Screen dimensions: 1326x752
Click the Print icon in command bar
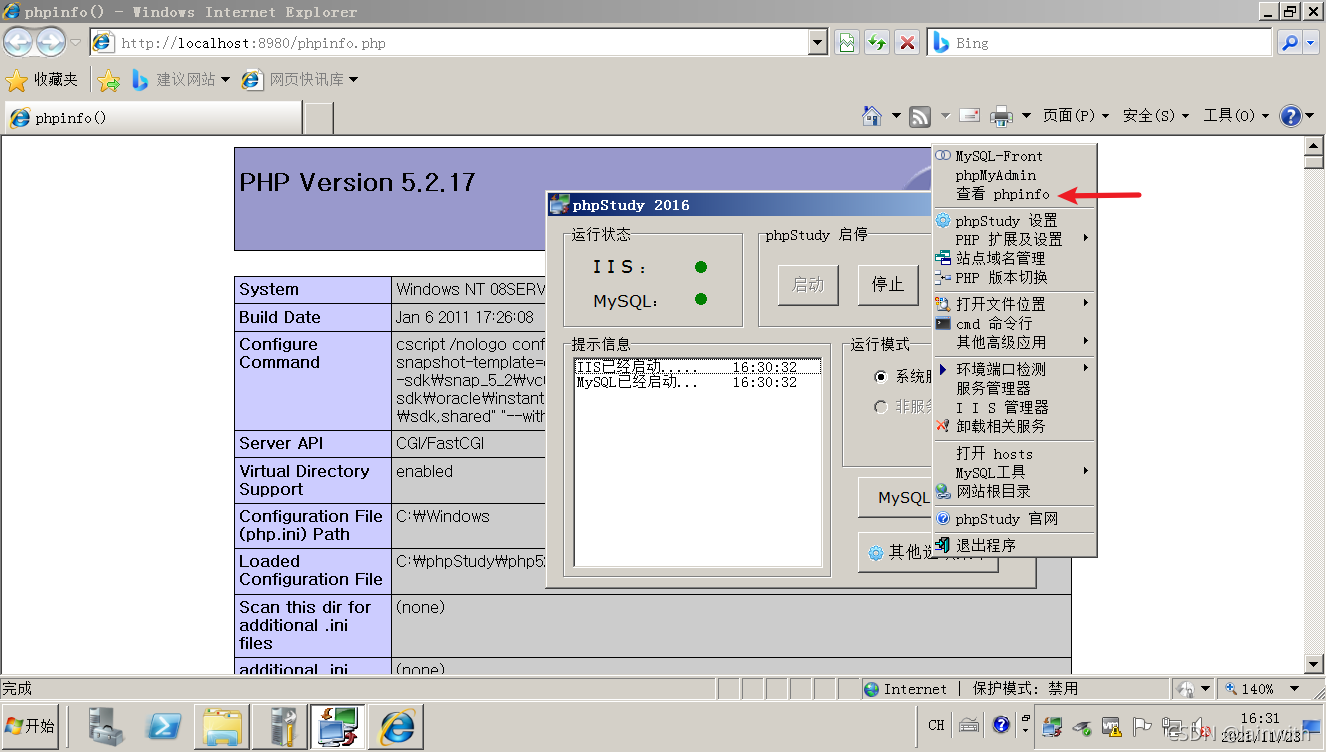1001,116
